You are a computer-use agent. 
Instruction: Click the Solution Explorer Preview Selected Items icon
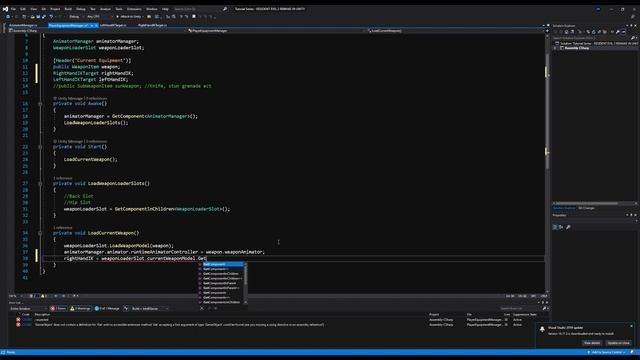pos(624,31)
